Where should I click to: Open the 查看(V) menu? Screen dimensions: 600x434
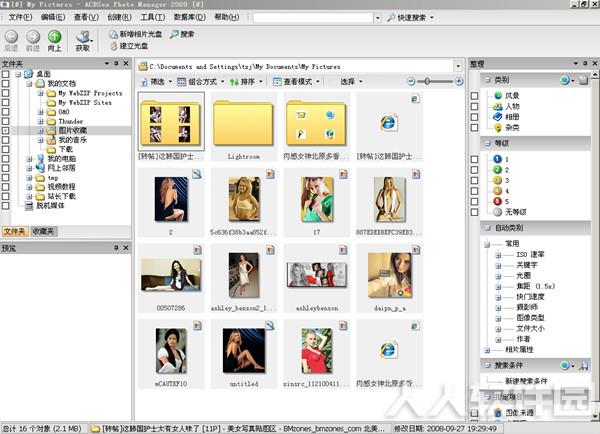[x=86, y=17]
